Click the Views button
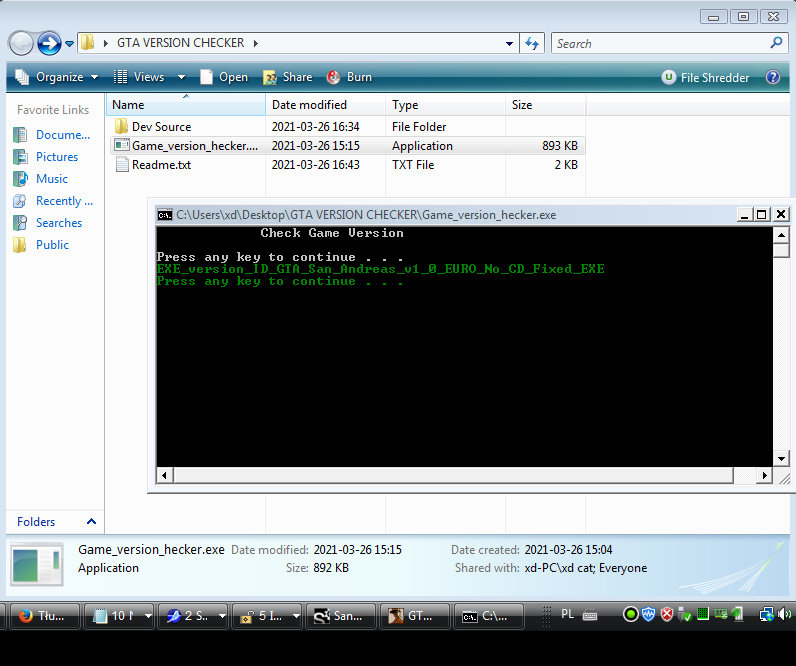The image size is (796, 666). pos(140,77)
